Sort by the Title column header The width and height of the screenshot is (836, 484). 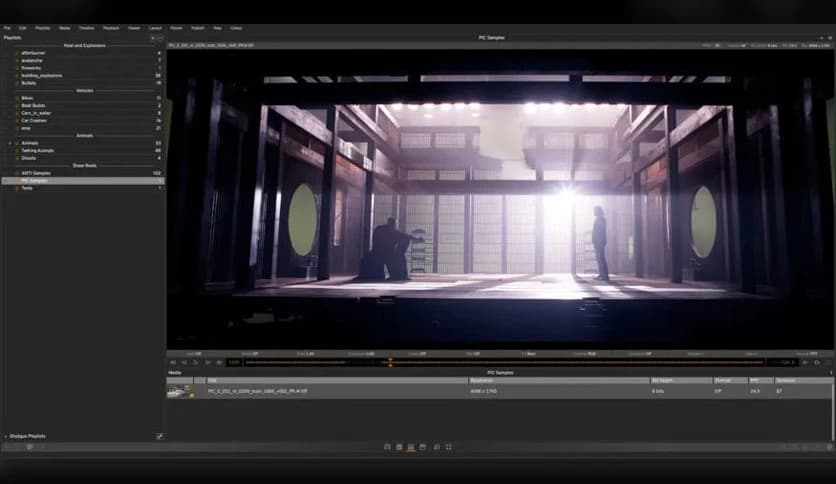pos(337,381)
